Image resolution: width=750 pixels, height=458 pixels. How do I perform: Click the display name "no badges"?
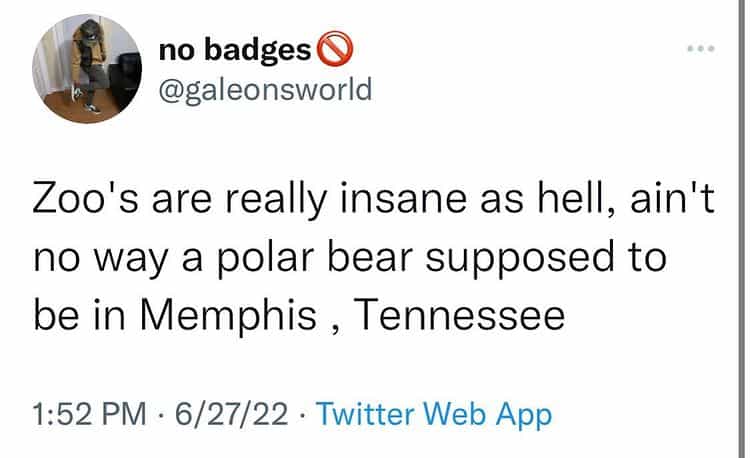[235, 51]
